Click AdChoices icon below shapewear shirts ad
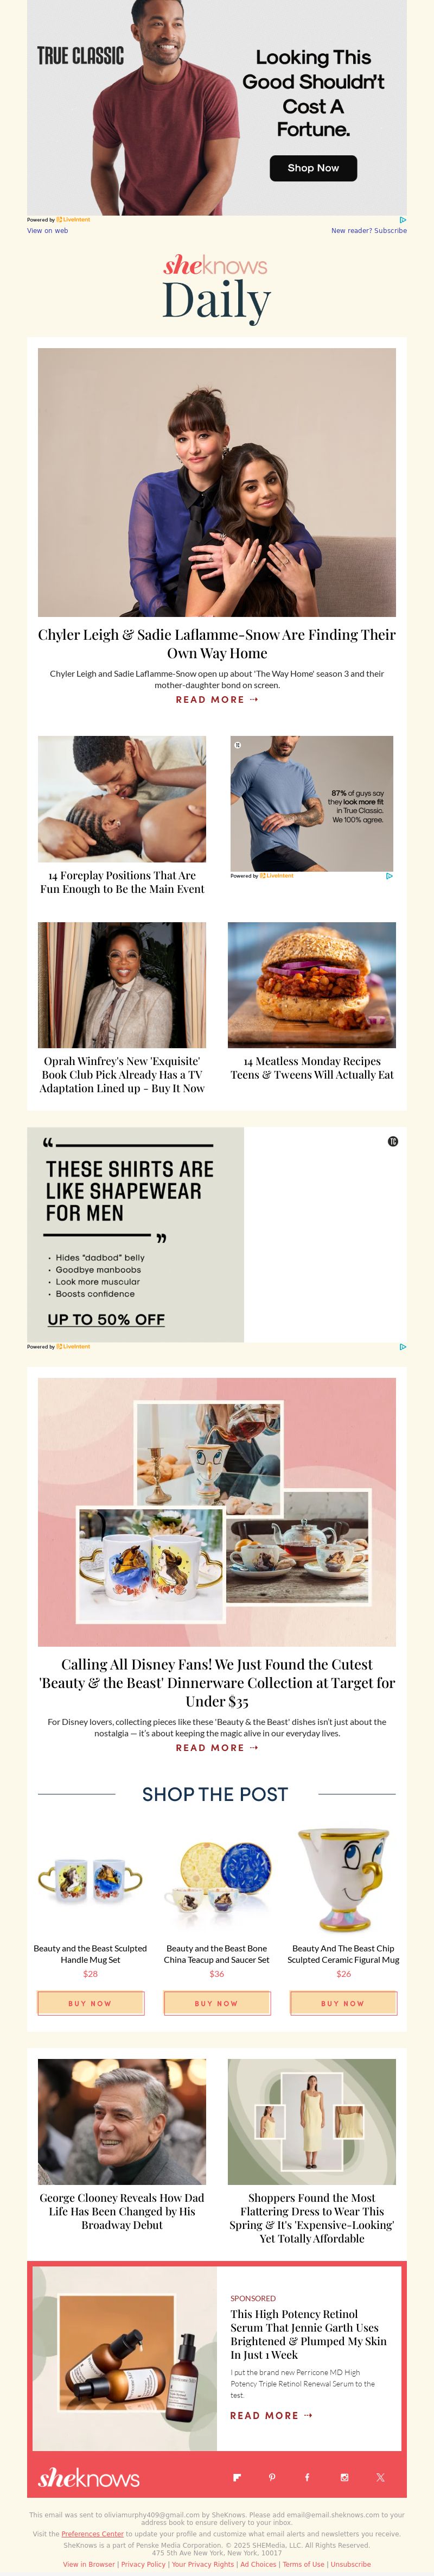This screenshot has height=2576, width=434. pos(402,1346)
